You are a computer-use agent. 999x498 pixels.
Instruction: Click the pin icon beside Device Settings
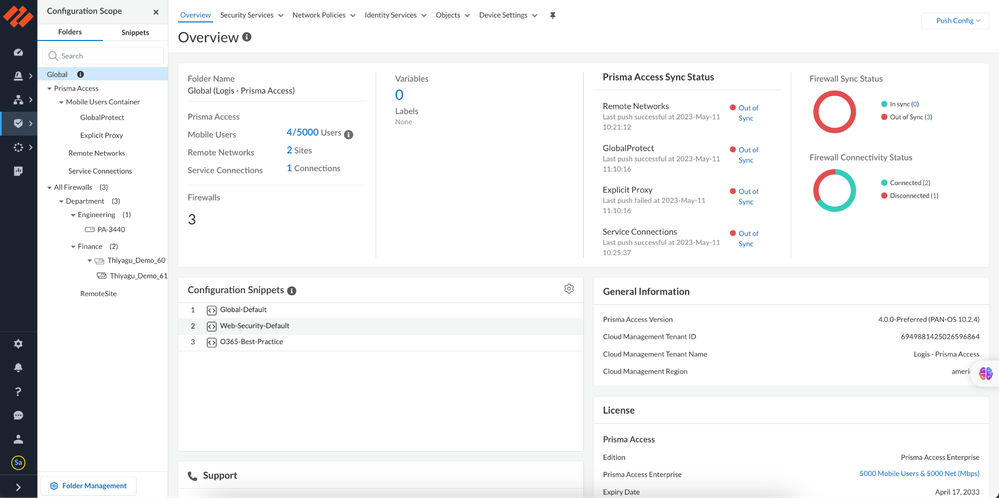[x=553, y=16]
